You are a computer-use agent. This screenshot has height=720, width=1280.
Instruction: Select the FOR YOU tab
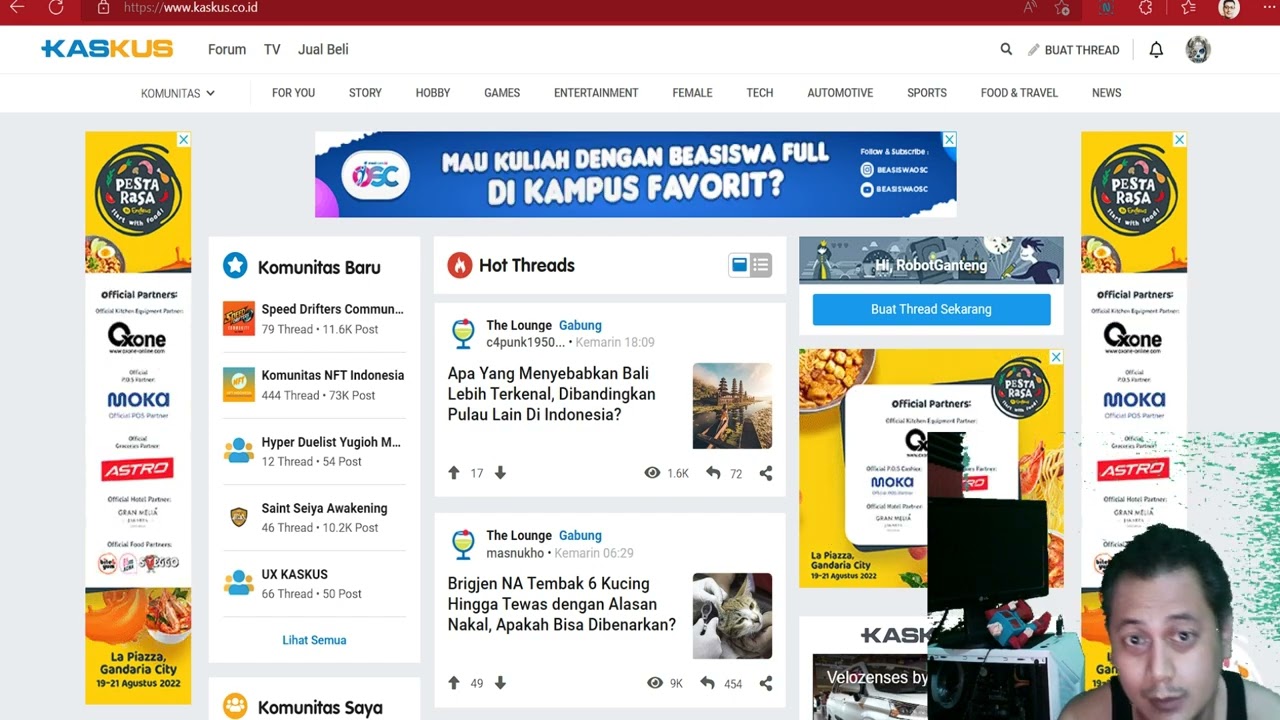tap(293, 93)
